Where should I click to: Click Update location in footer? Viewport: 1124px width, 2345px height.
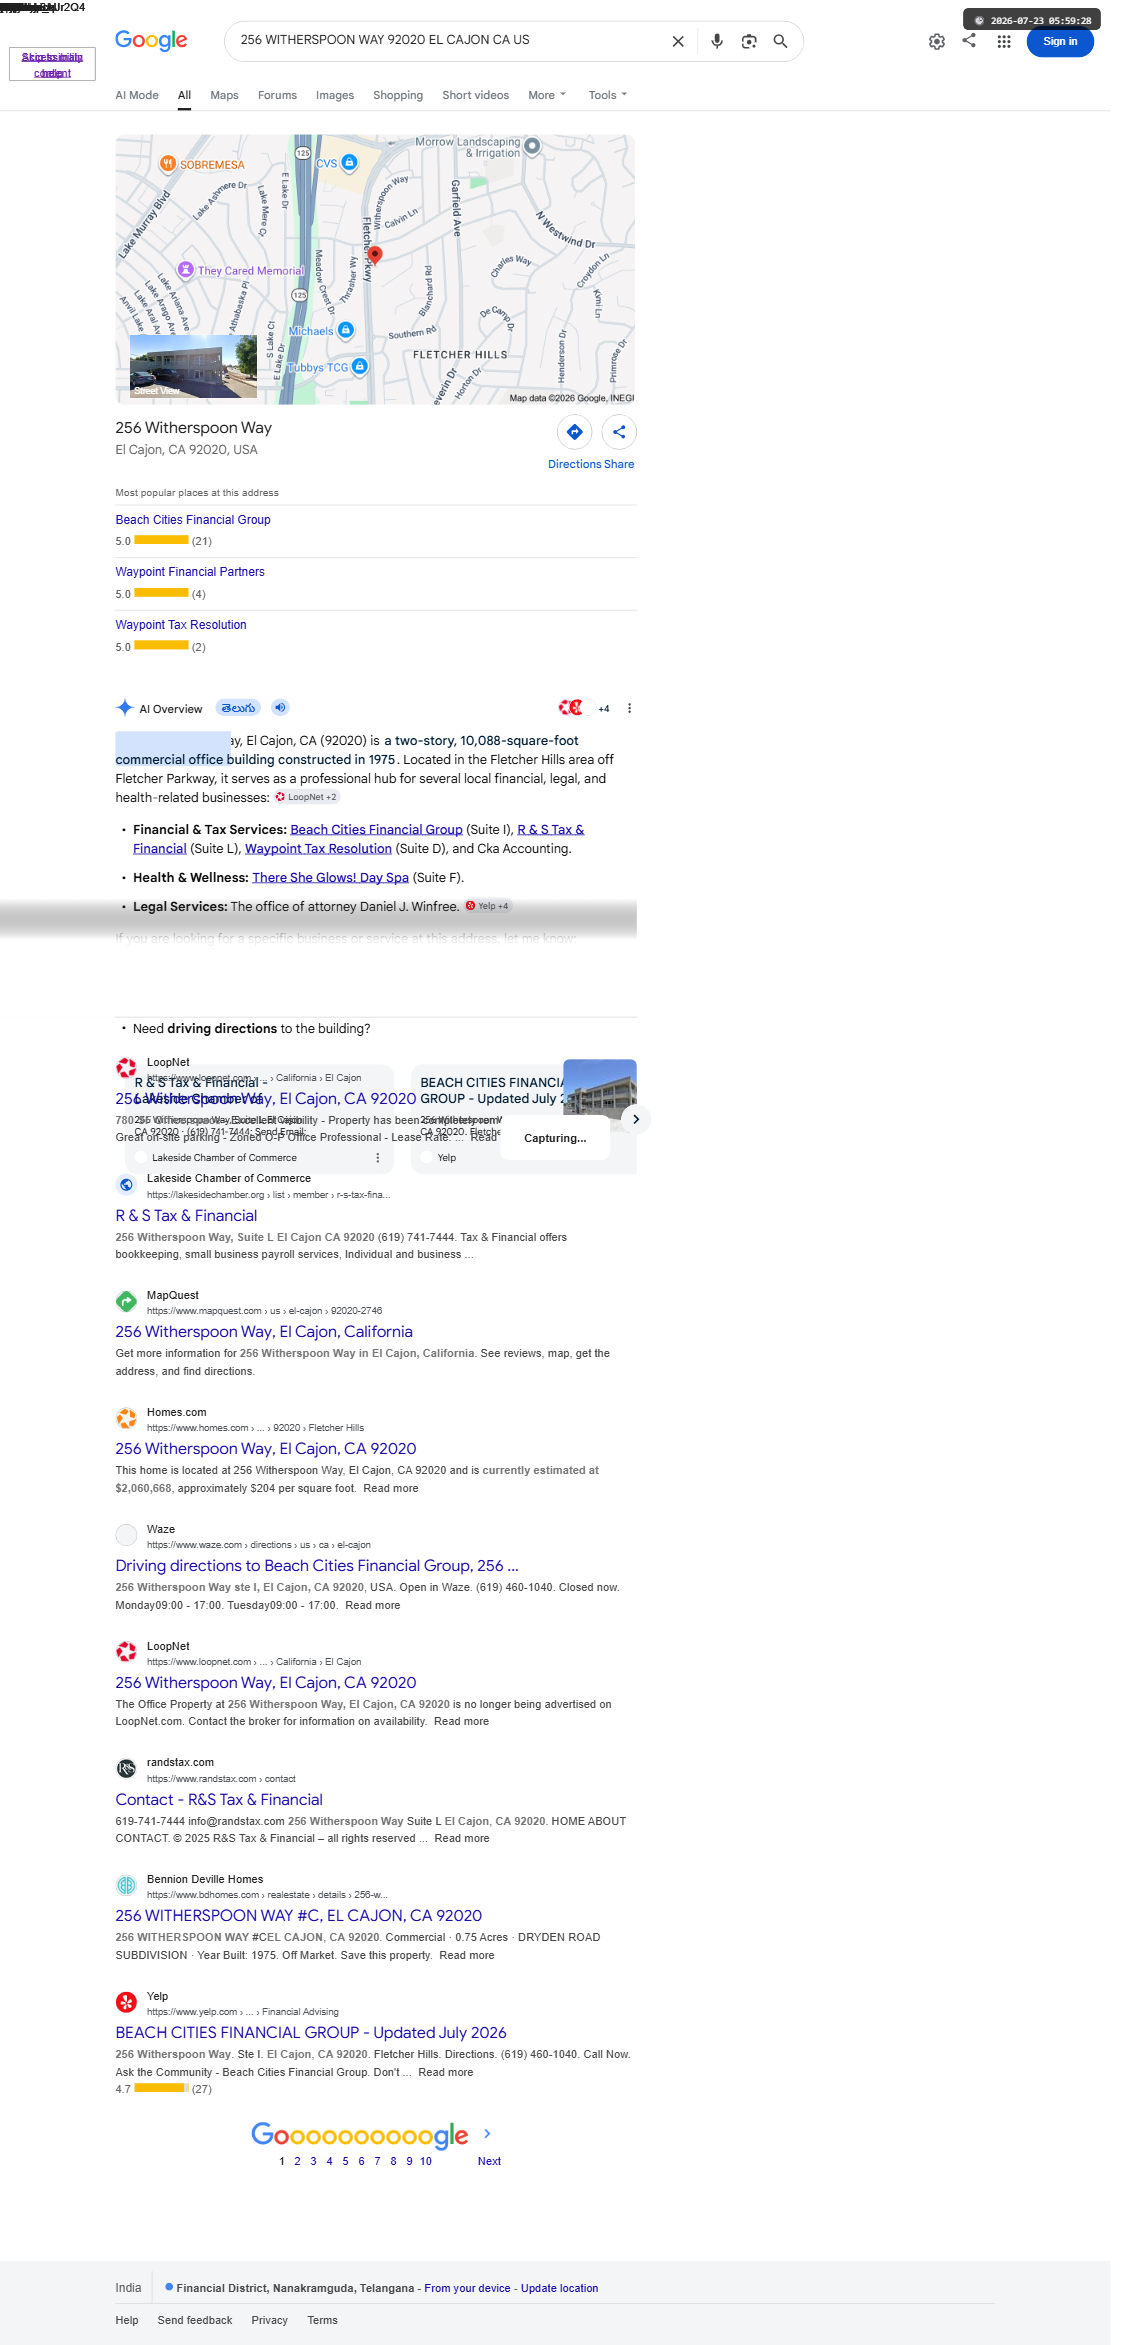coord(559,2288)
